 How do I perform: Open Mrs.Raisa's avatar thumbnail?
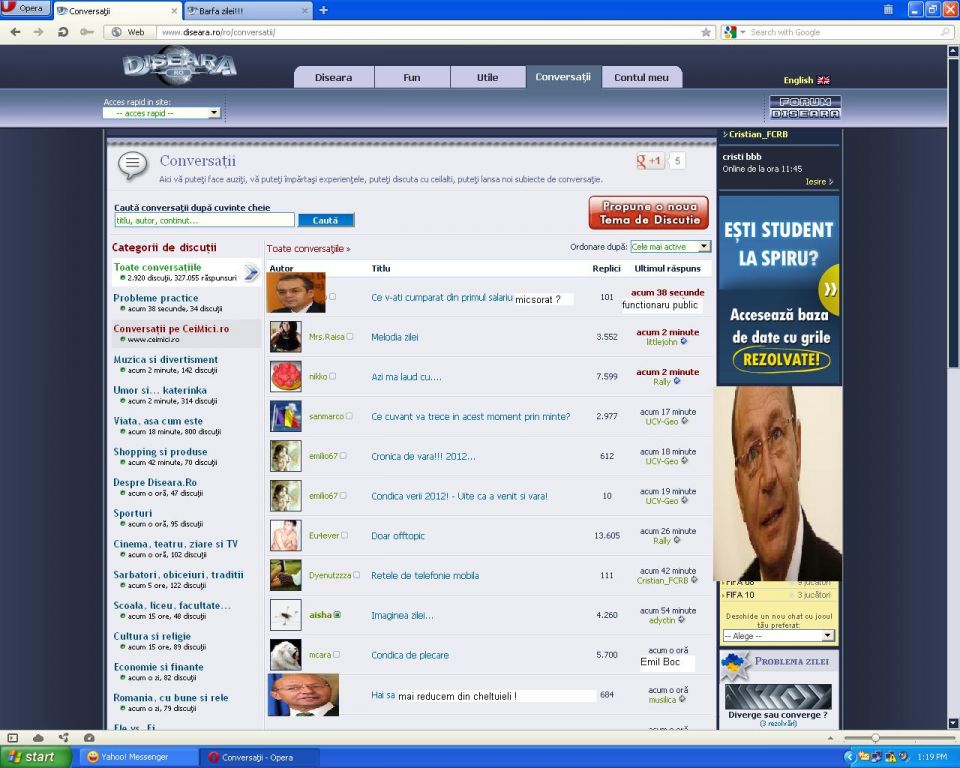pos(286,336)
